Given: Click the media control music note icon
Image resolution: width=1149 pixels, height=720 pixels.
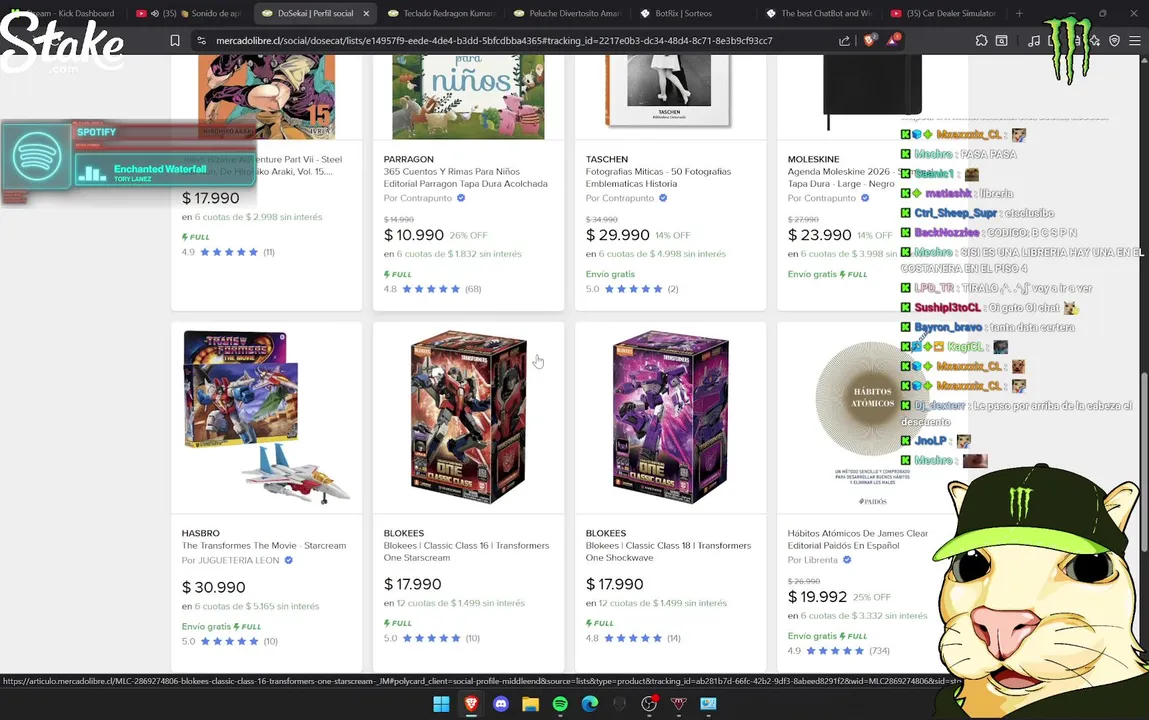Looking at the screenshot, I should point(1033,41).
